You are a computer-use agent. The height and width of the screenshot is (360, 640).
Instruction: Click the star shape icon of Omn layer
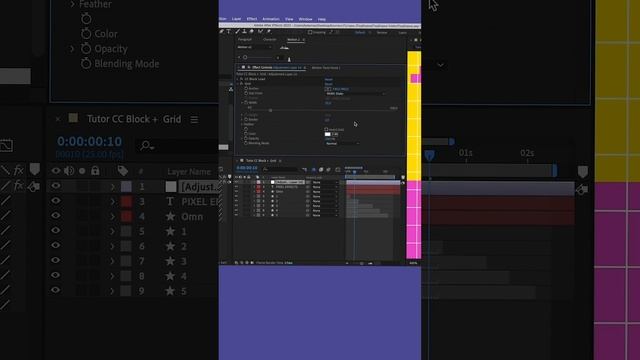click(170, 216)
